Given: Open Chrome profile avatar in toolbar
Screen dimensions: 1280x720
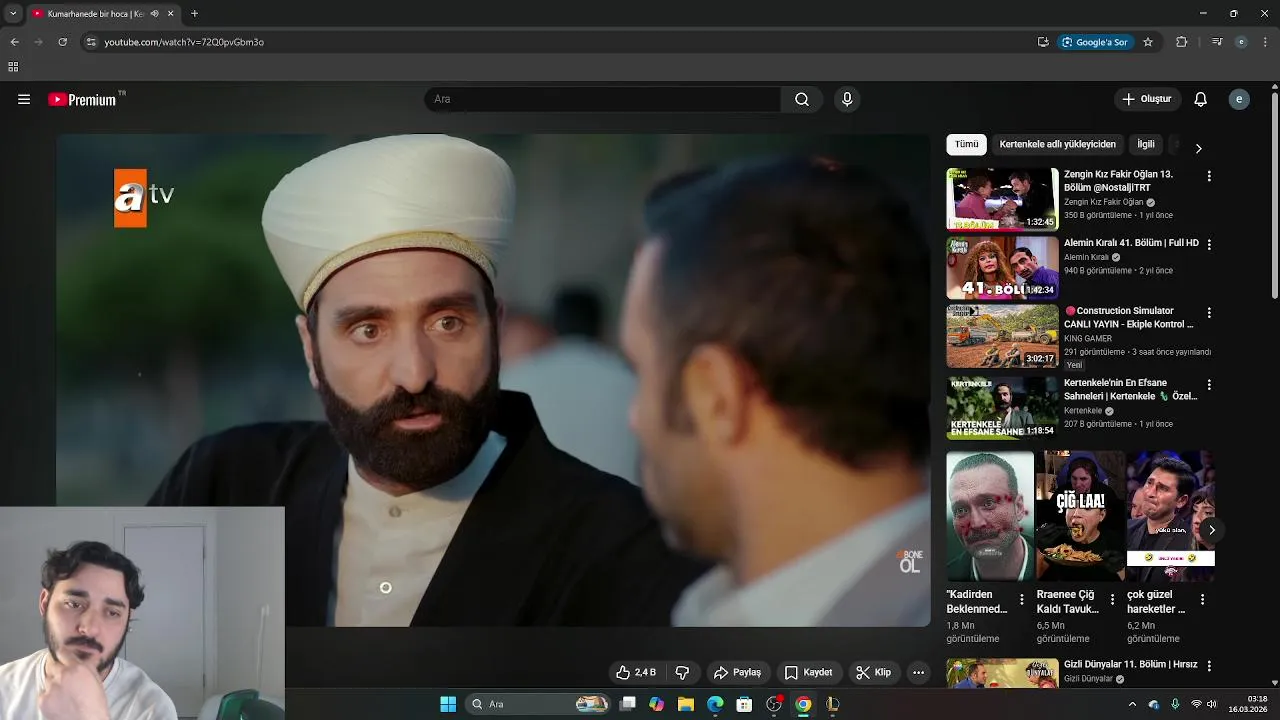Looking at the screenshot, I should (1241, 42).
